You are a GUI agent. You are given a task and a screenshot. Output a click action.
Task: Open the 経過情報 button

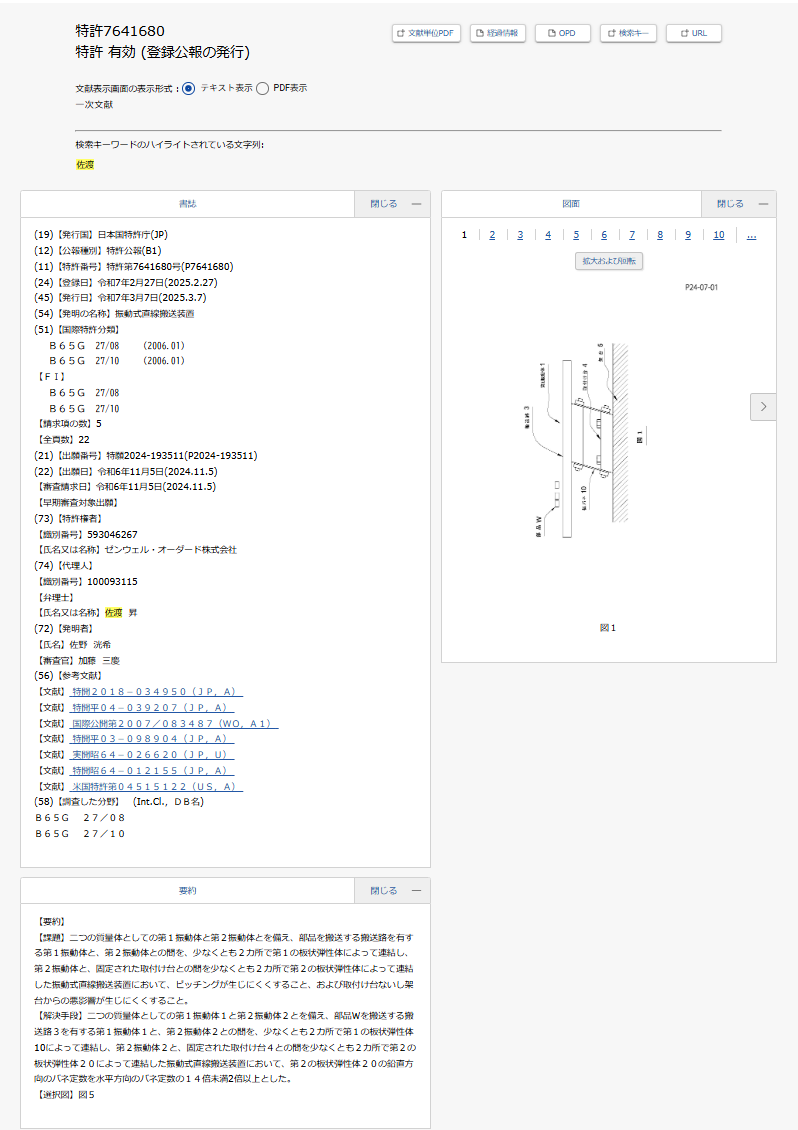point(498,33)
